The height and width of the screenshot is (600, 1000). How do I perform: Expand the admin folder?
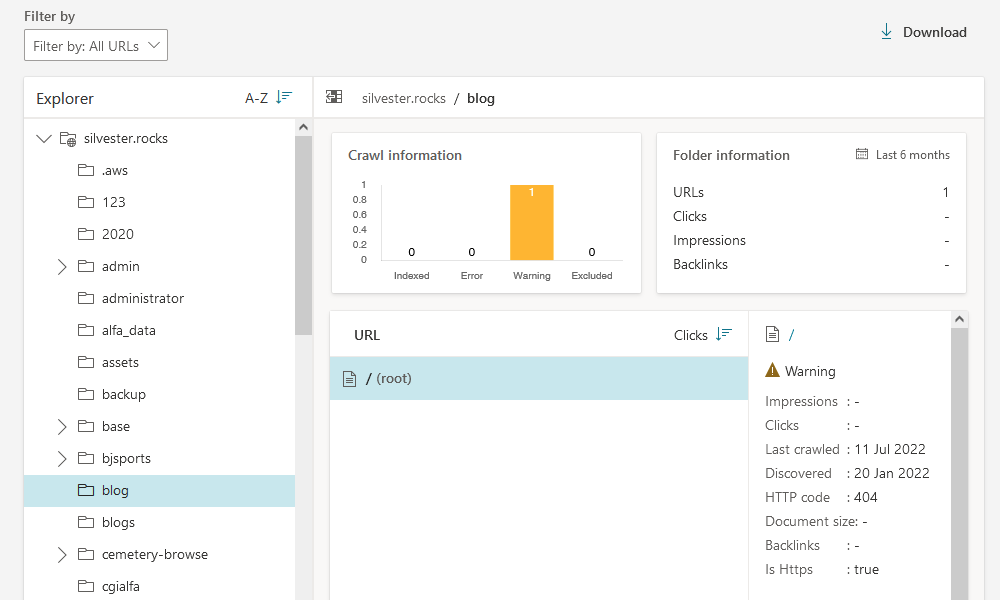pyautogui.click(x=62, y=267)
